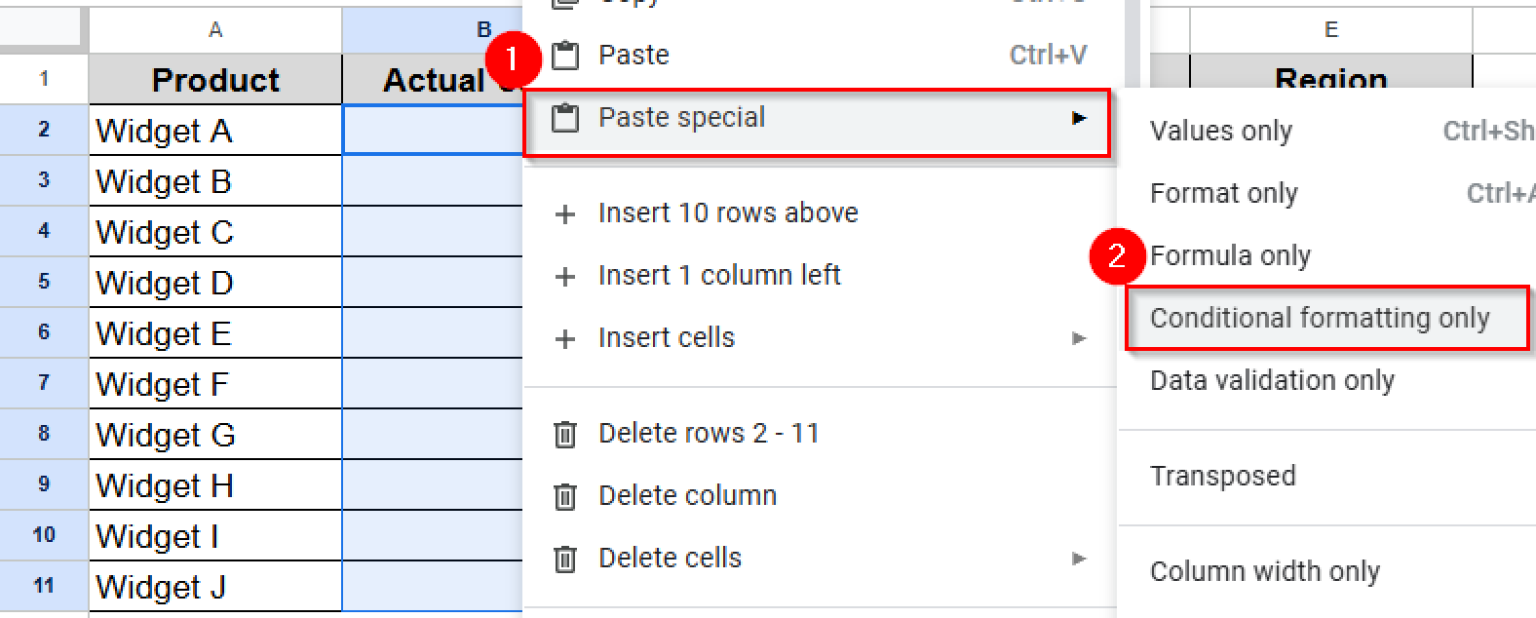This screenshot has width=1536, height=618.
Task: Choose Column width only option
Action: click(1265, 572)
